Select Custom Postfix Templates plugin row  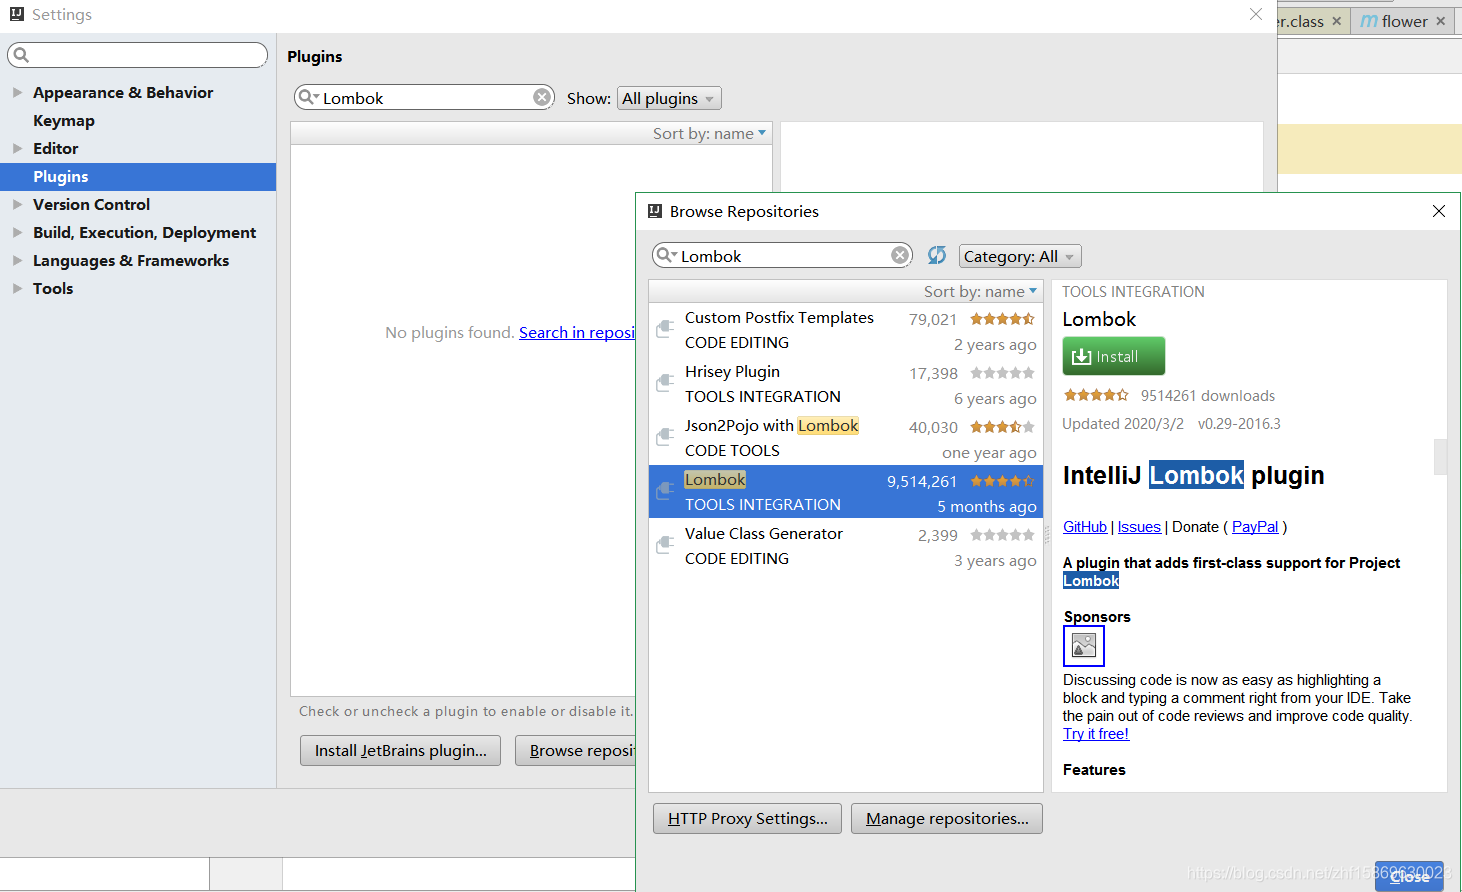click(x=846, y=330)
